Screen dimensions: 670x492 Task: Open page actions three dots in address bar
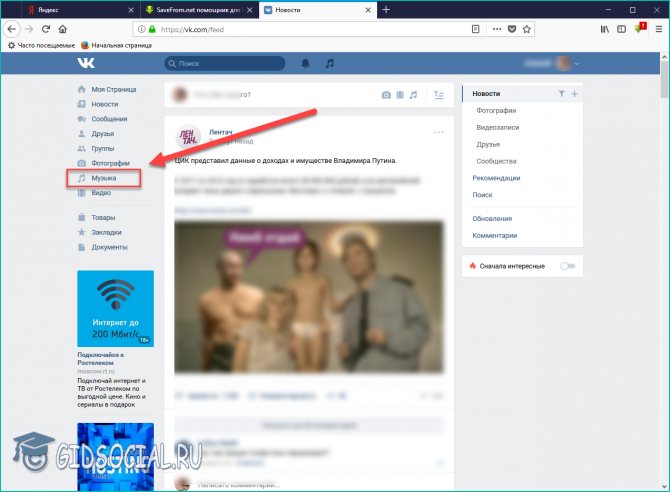pos(497,29)
